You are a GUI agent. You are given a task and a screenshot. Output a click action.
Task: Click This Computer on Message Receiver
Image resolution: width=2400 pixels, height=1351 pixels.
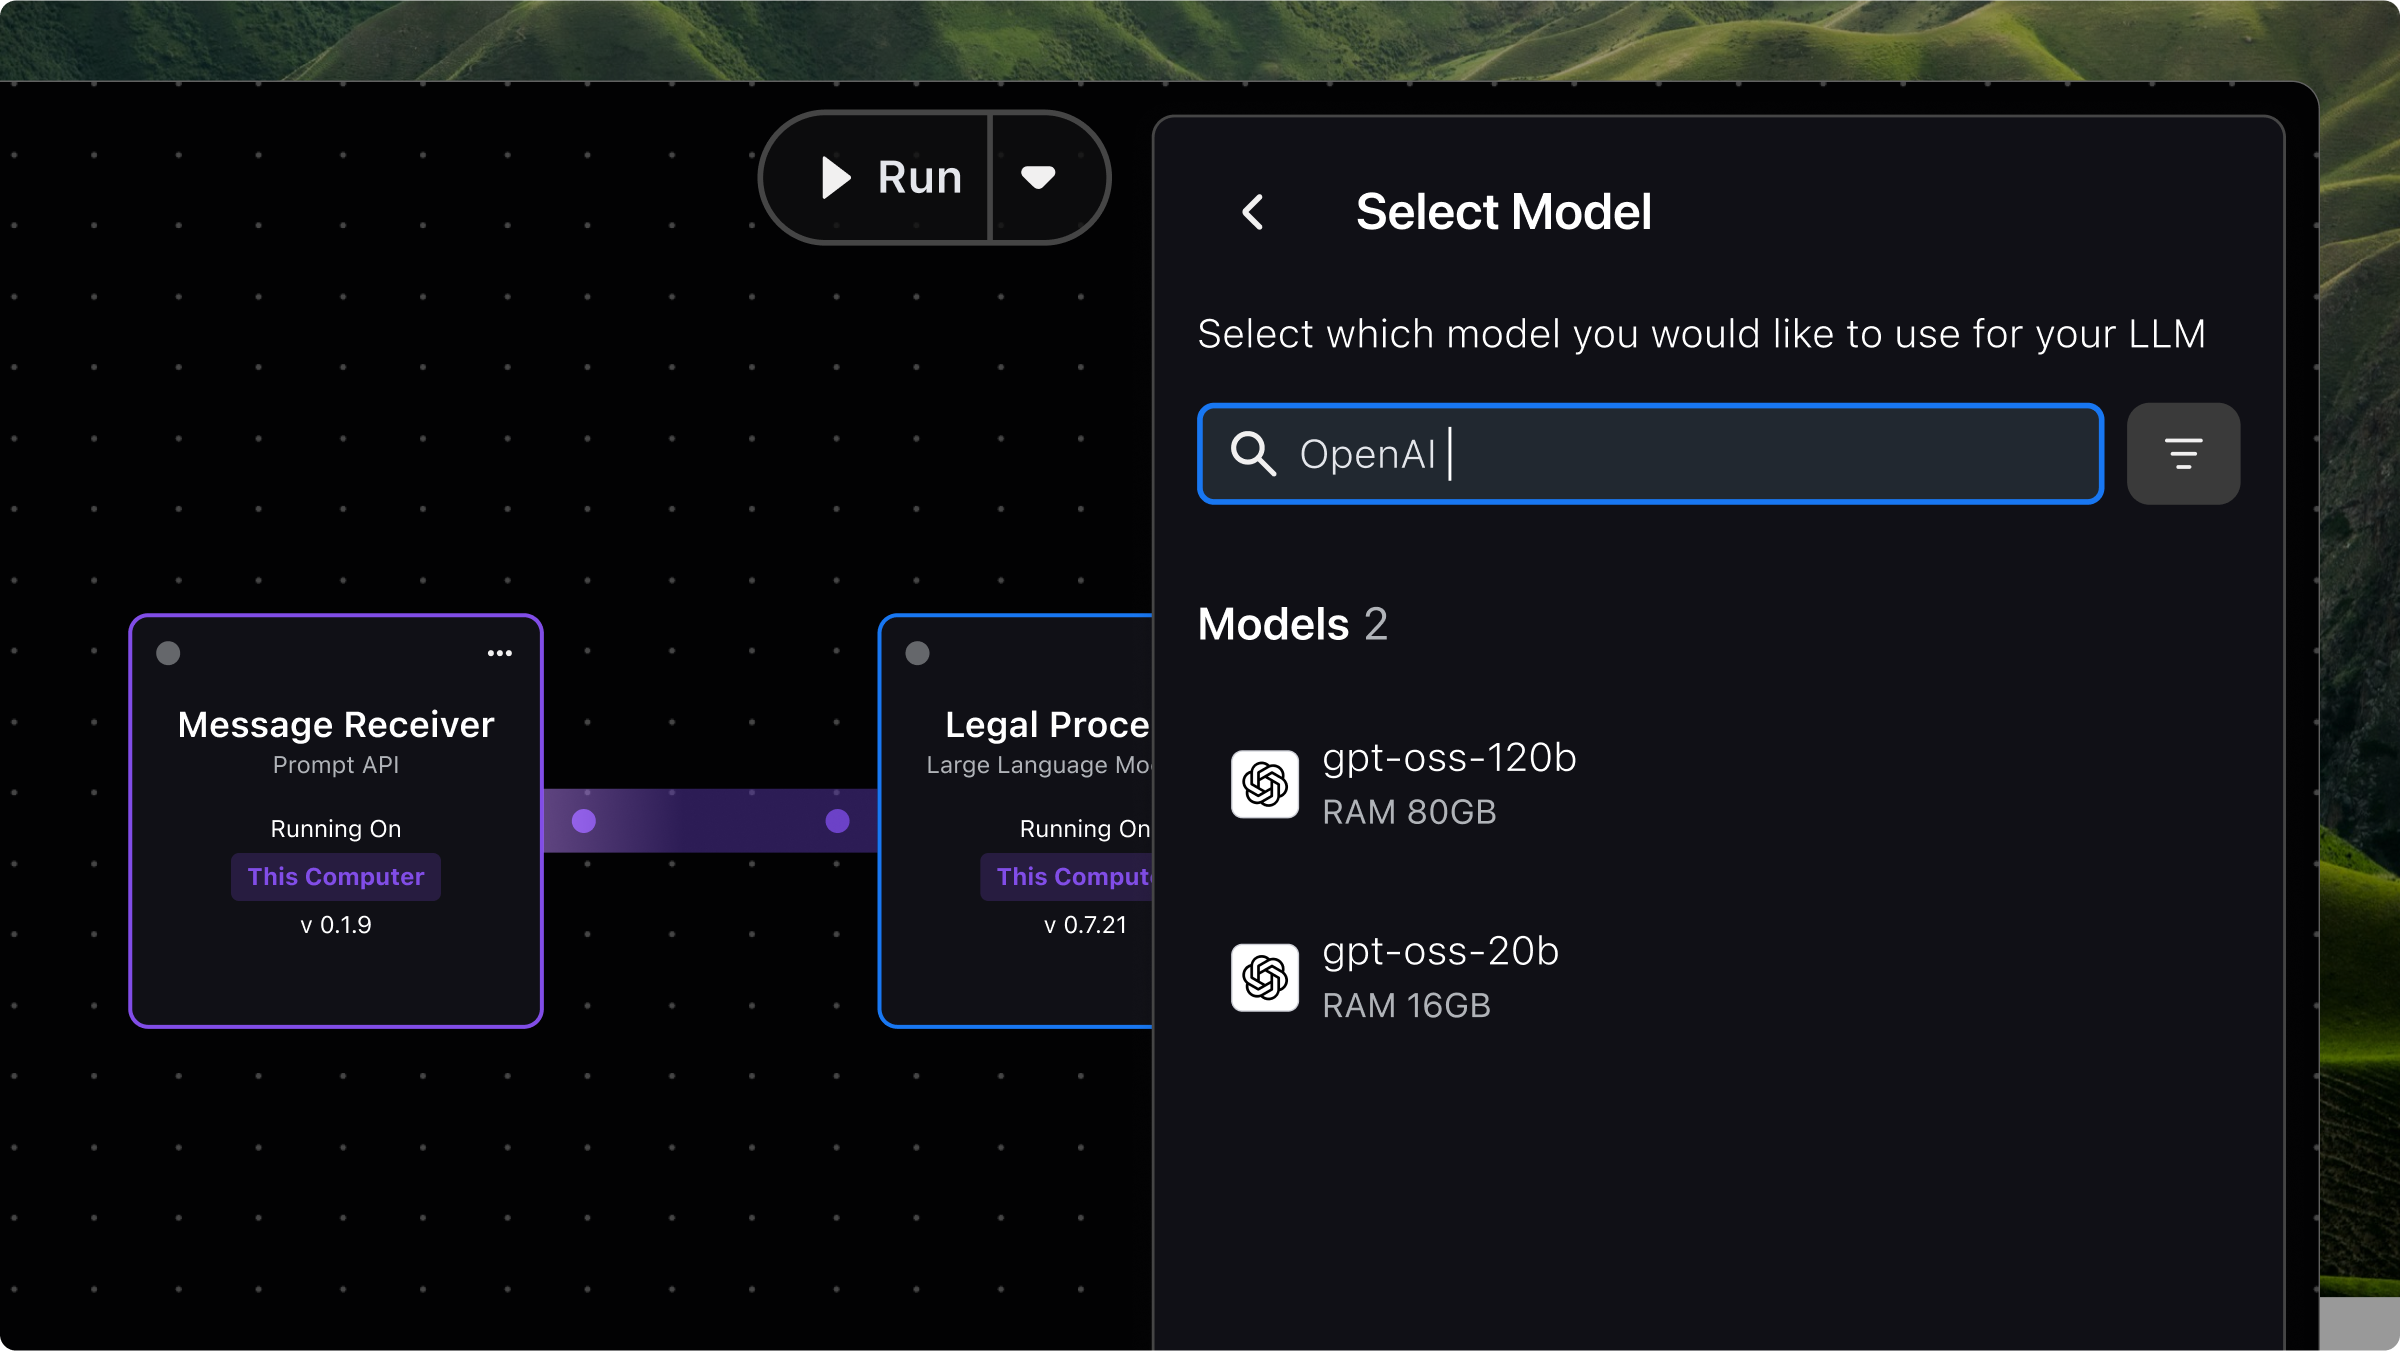click(x=336, y=877)
